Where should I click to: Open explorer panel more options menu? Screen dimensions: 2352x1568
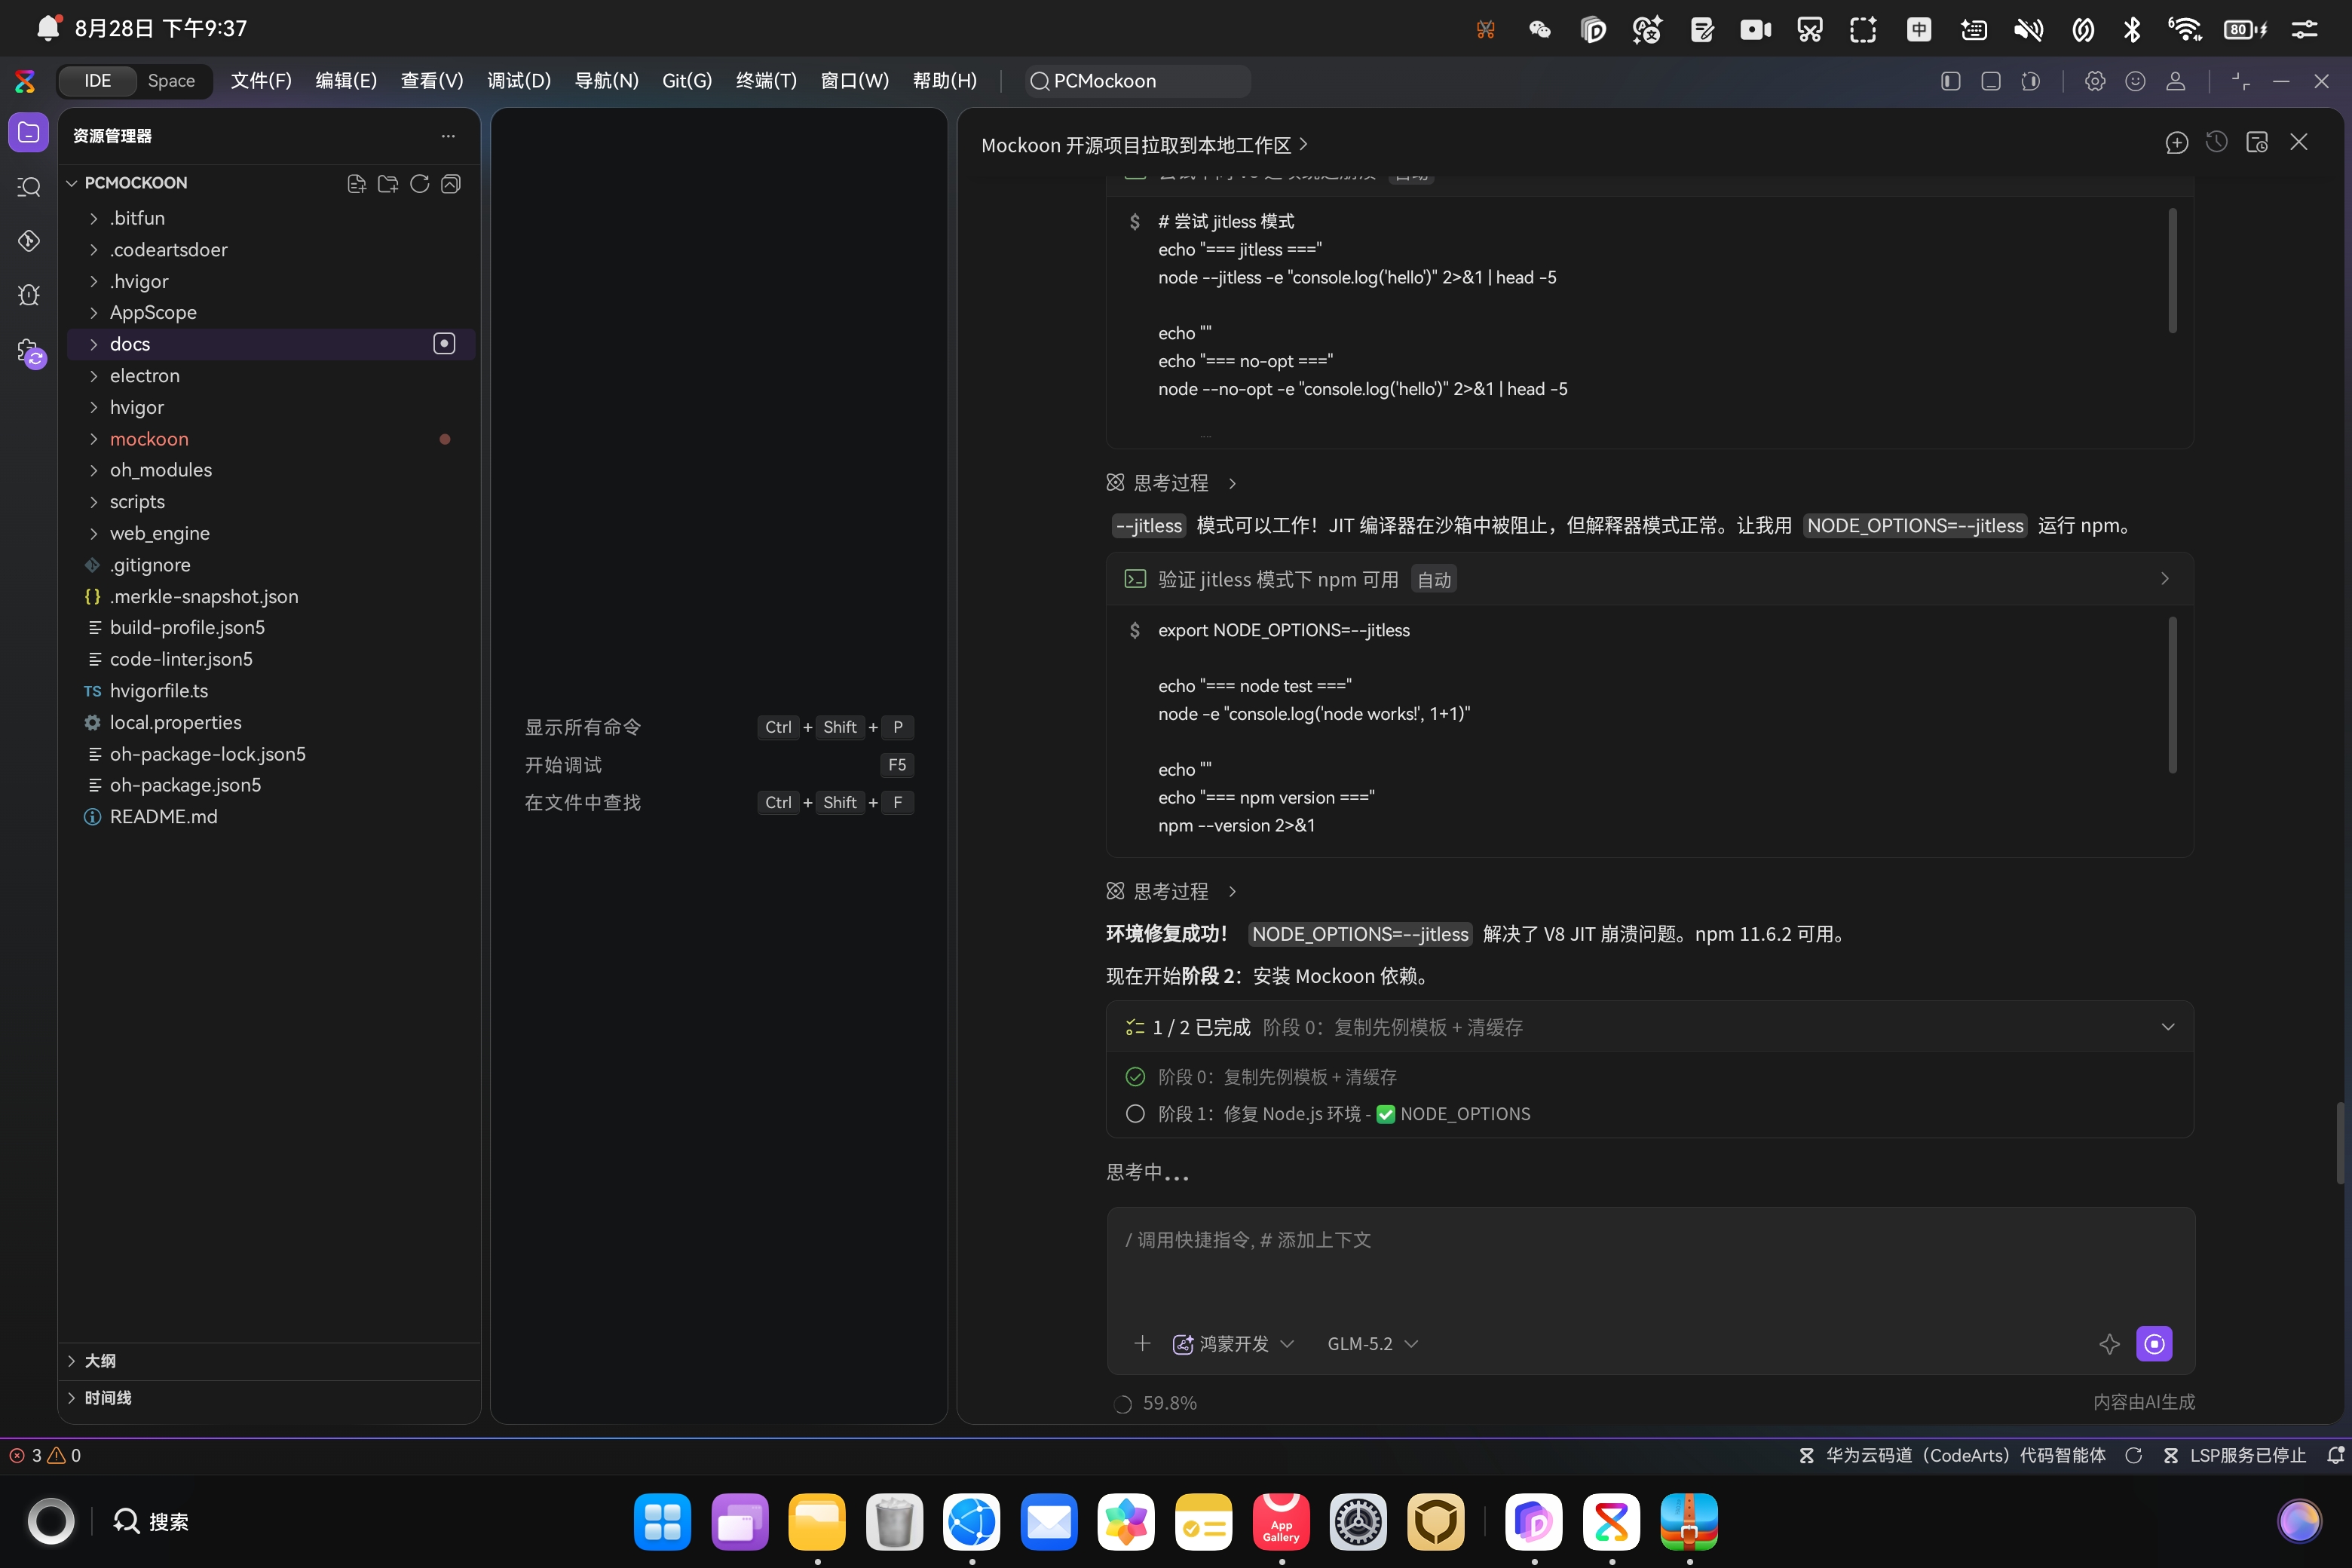448,135
